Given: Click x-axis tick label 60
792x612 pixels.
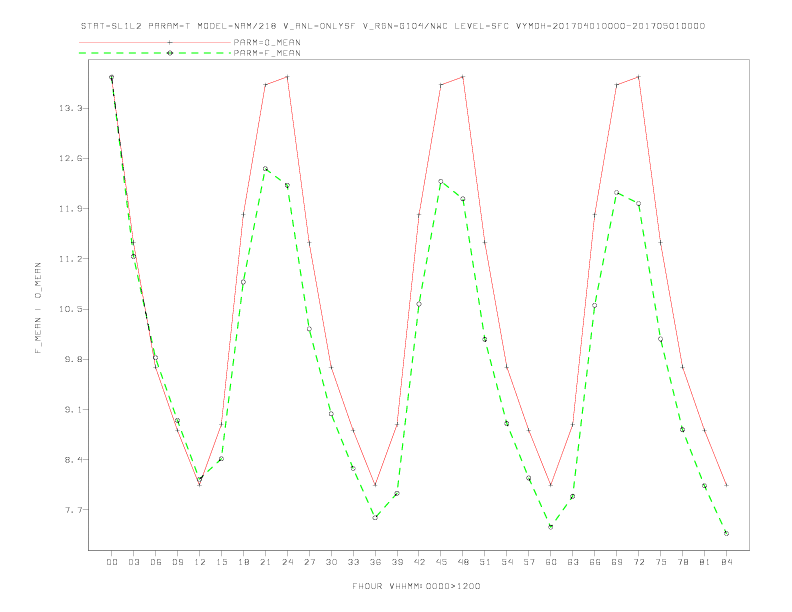Looking at the screenshot, I should pyautogui.click(x=551, y=562).
